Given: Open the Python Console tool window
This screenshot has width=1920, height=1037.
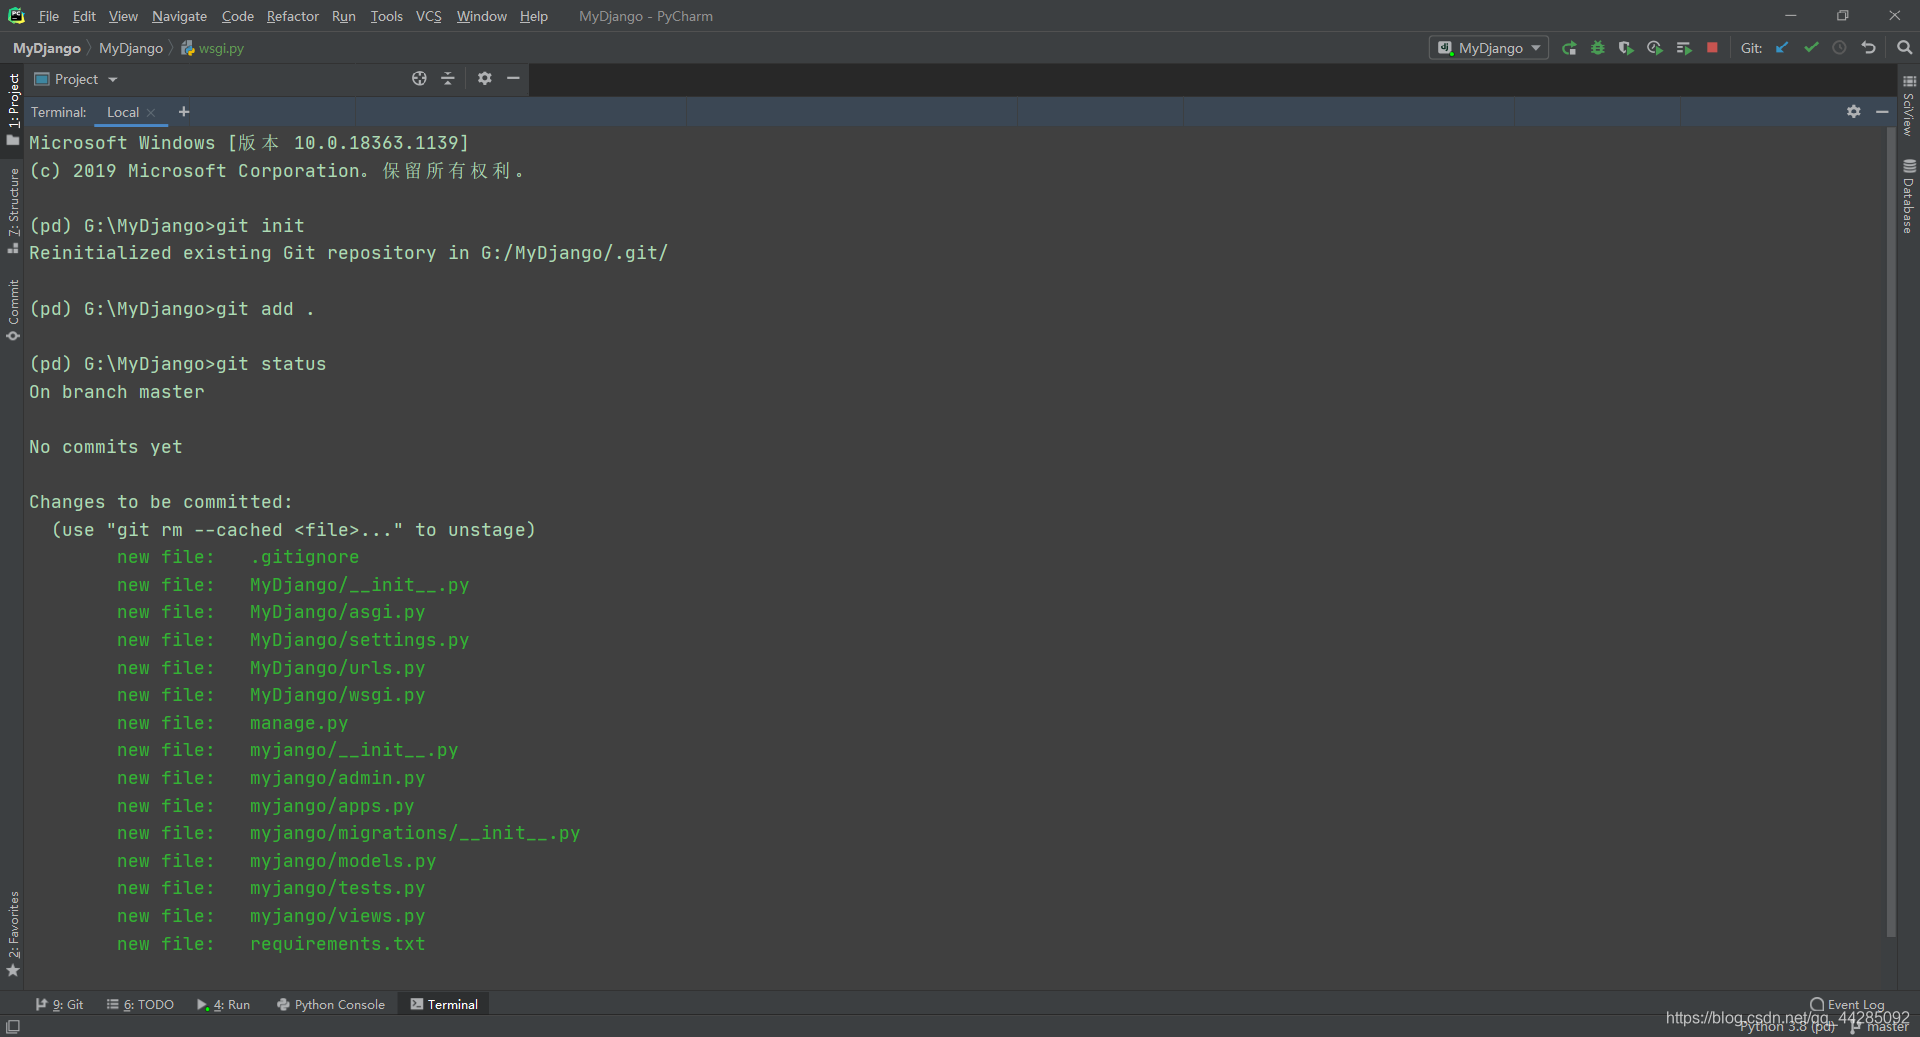Looking at the screenshot, I should 331,1004.
